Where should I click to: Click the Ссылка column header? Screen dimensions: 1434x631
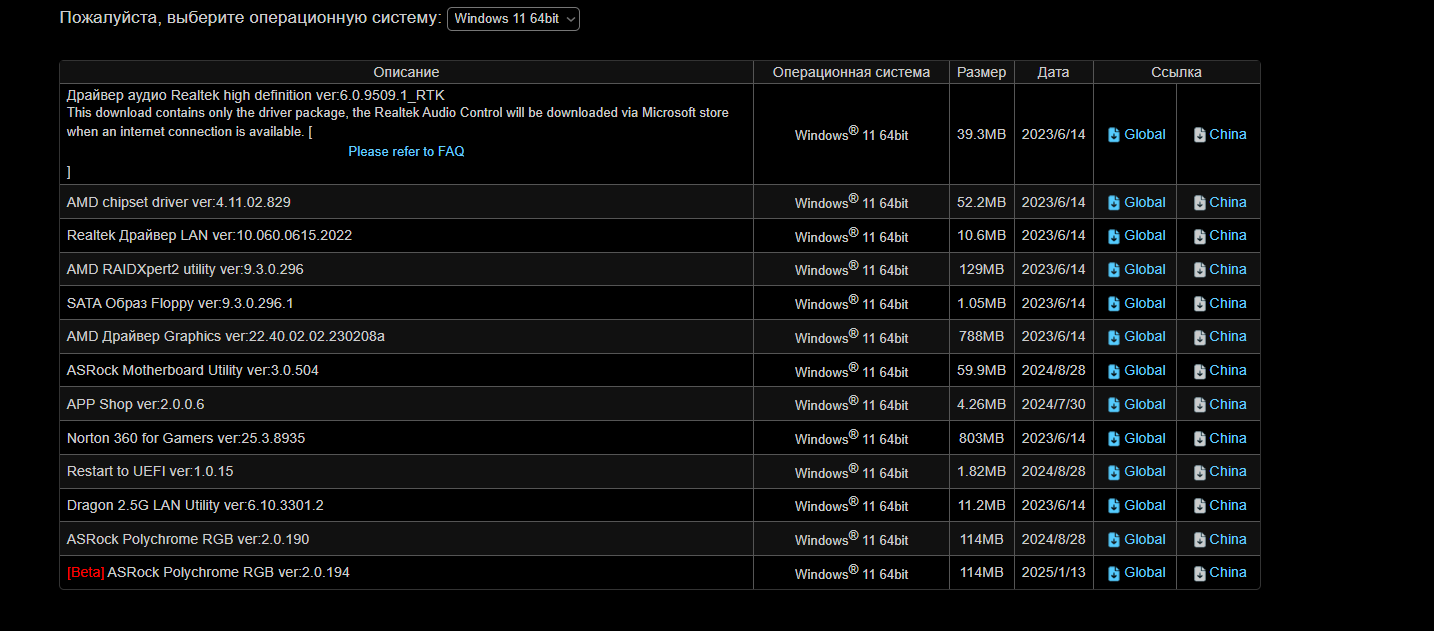[1177, 72]
